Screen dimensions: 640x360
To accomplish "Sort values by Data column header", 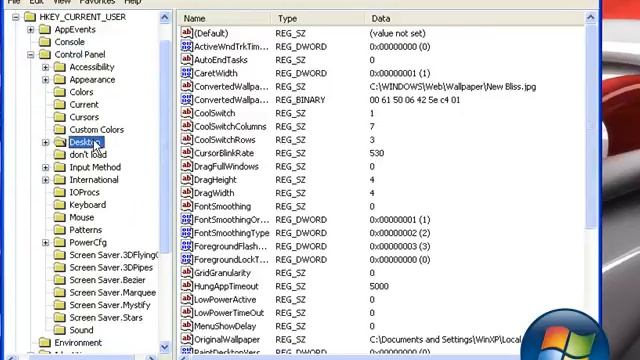I will pos(475,19).
